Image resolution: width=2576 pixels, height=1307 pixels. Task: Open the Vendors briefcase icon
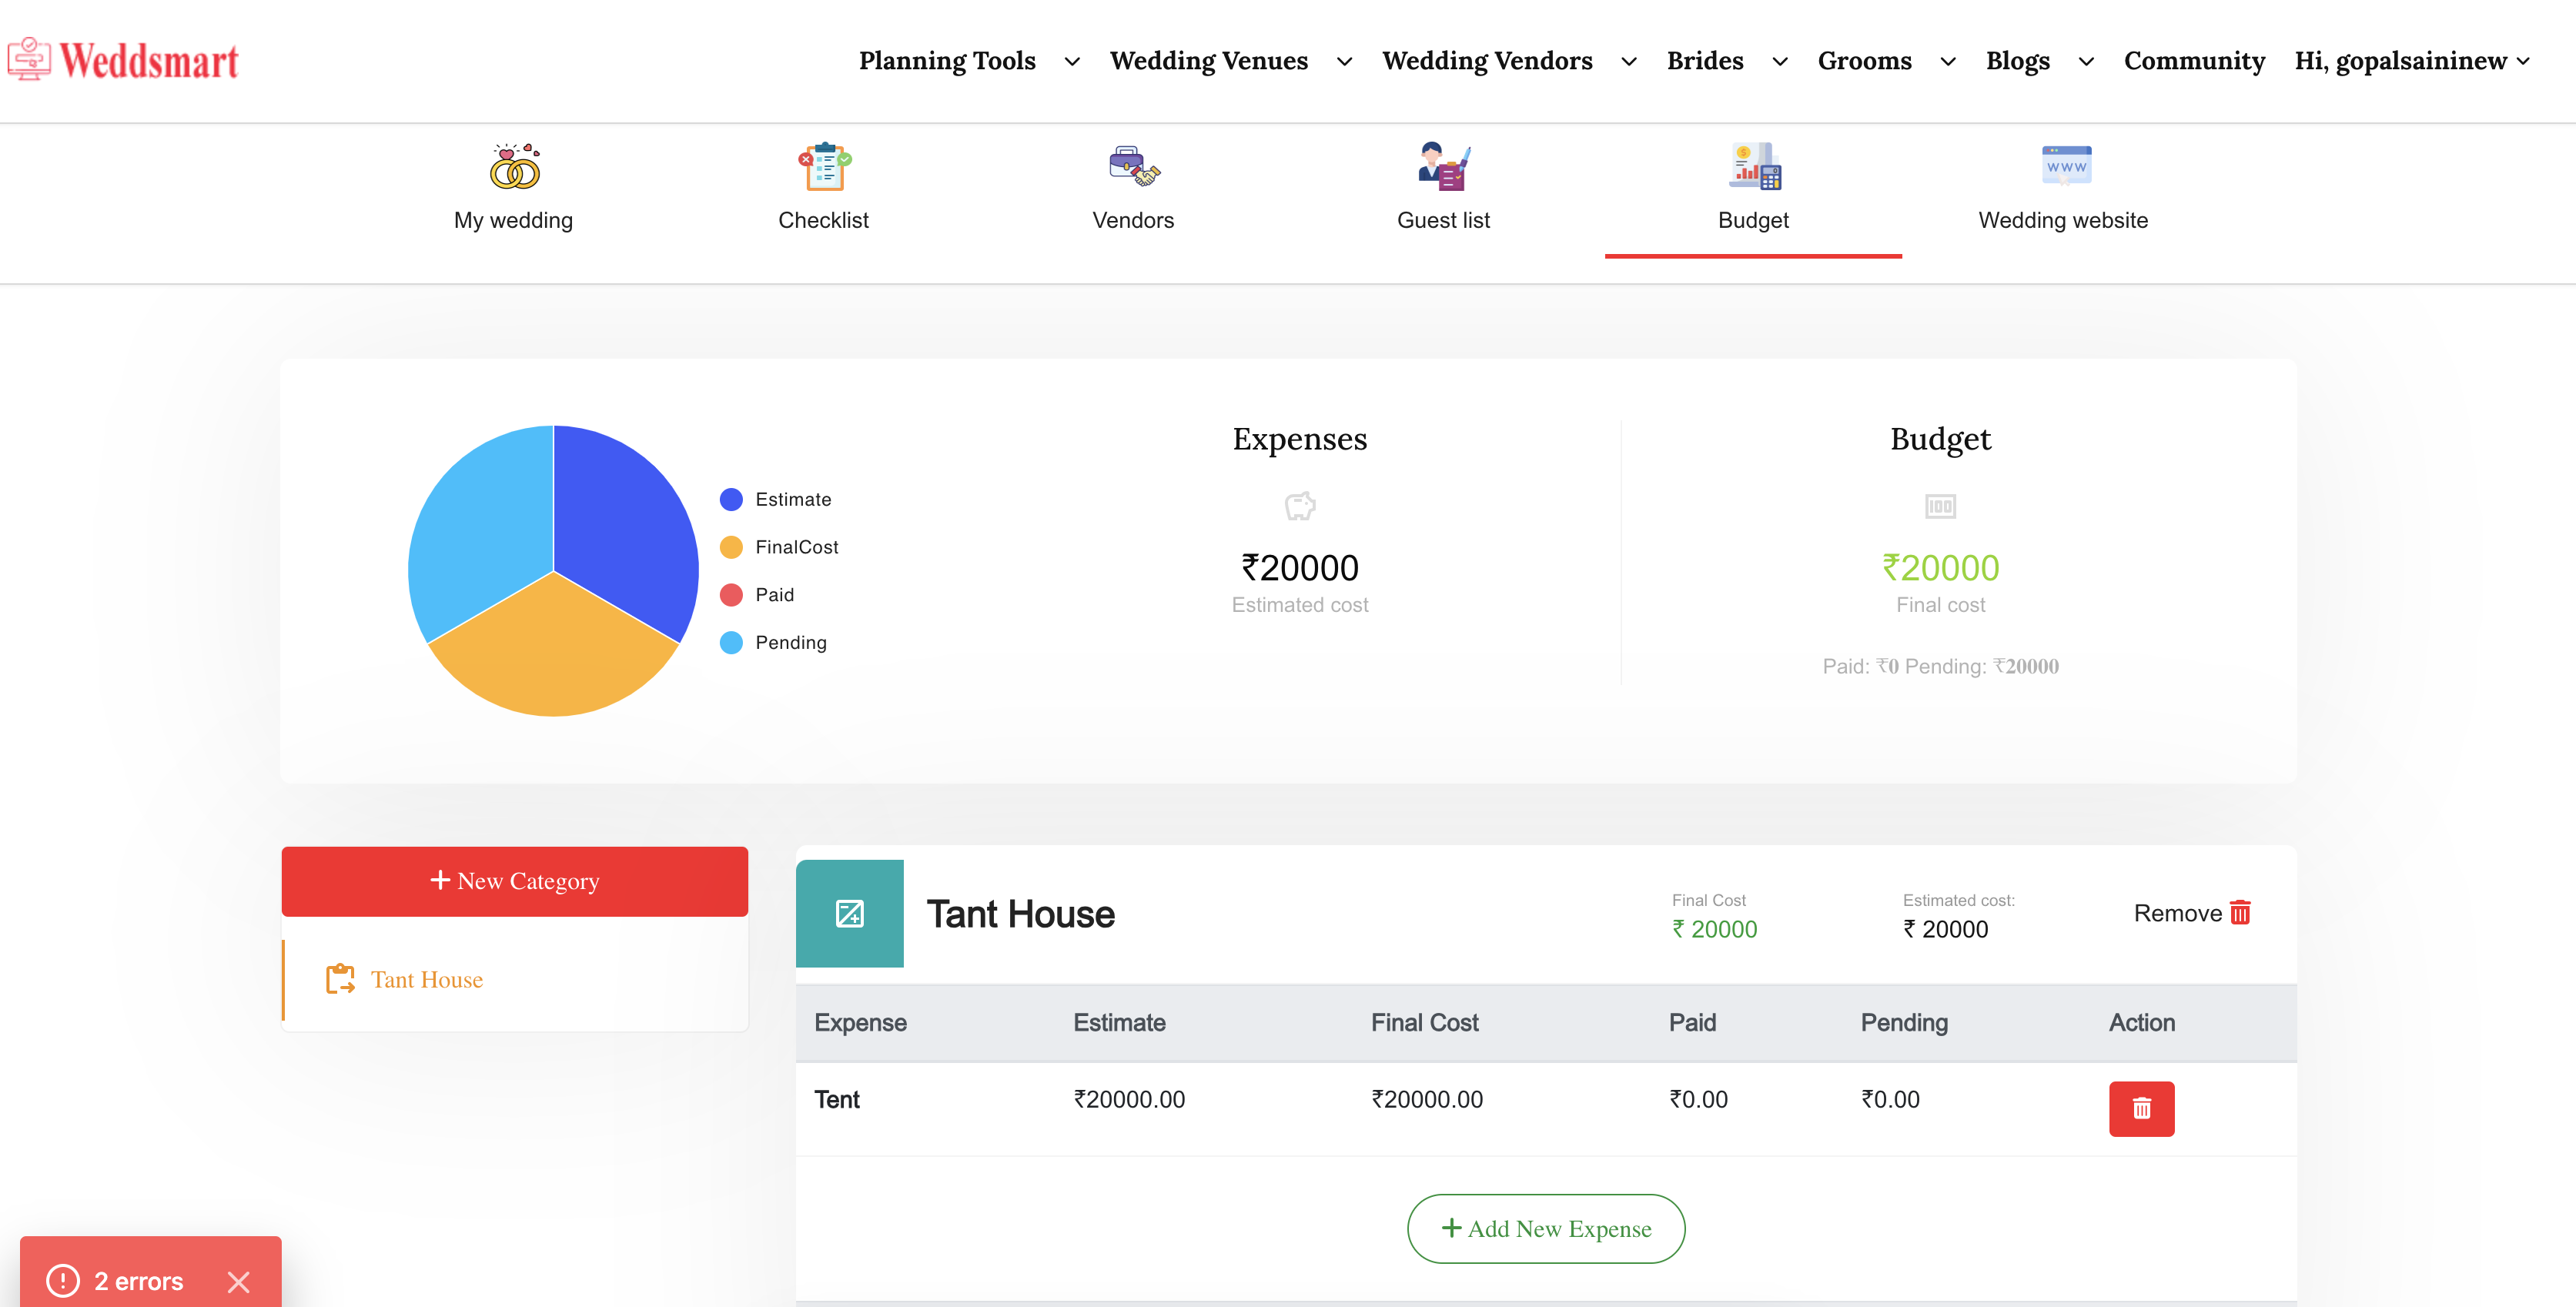[x=1133, y=167]
